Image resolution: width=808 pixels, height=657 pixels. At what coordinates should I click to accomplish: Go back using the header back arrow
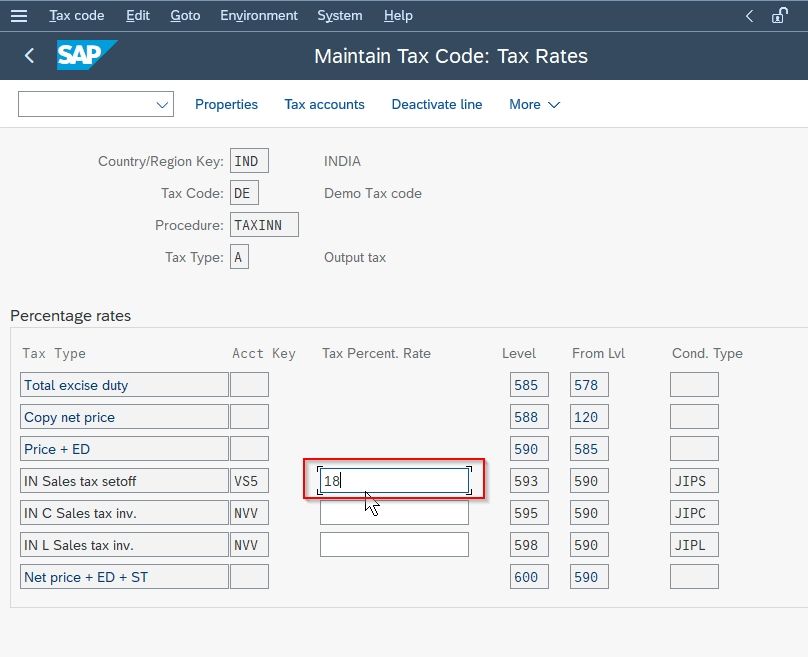(29, 56)
